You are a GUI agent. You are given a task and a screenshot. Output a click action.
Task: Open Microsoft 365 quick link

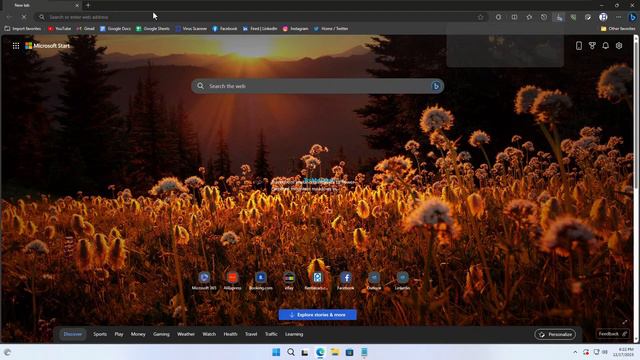coord(204,281)
